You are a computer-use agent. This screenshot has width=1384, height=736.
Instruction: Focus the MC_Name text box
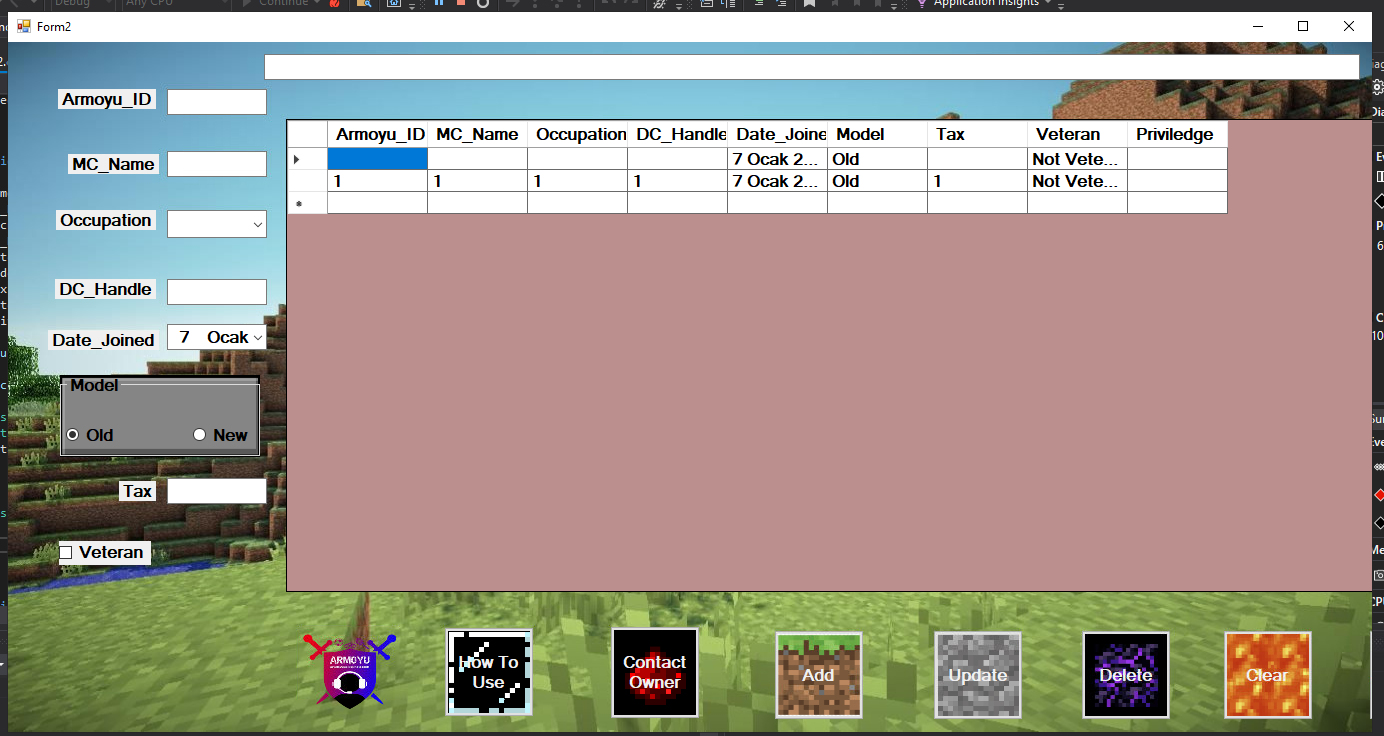[x=217, y=164]
